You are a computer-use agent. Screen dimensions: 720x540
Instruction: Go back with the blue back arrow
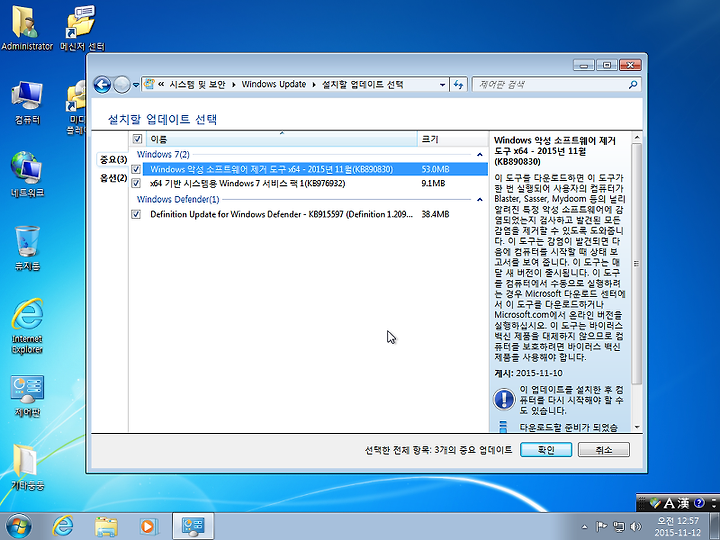click(x=102, y=84)
